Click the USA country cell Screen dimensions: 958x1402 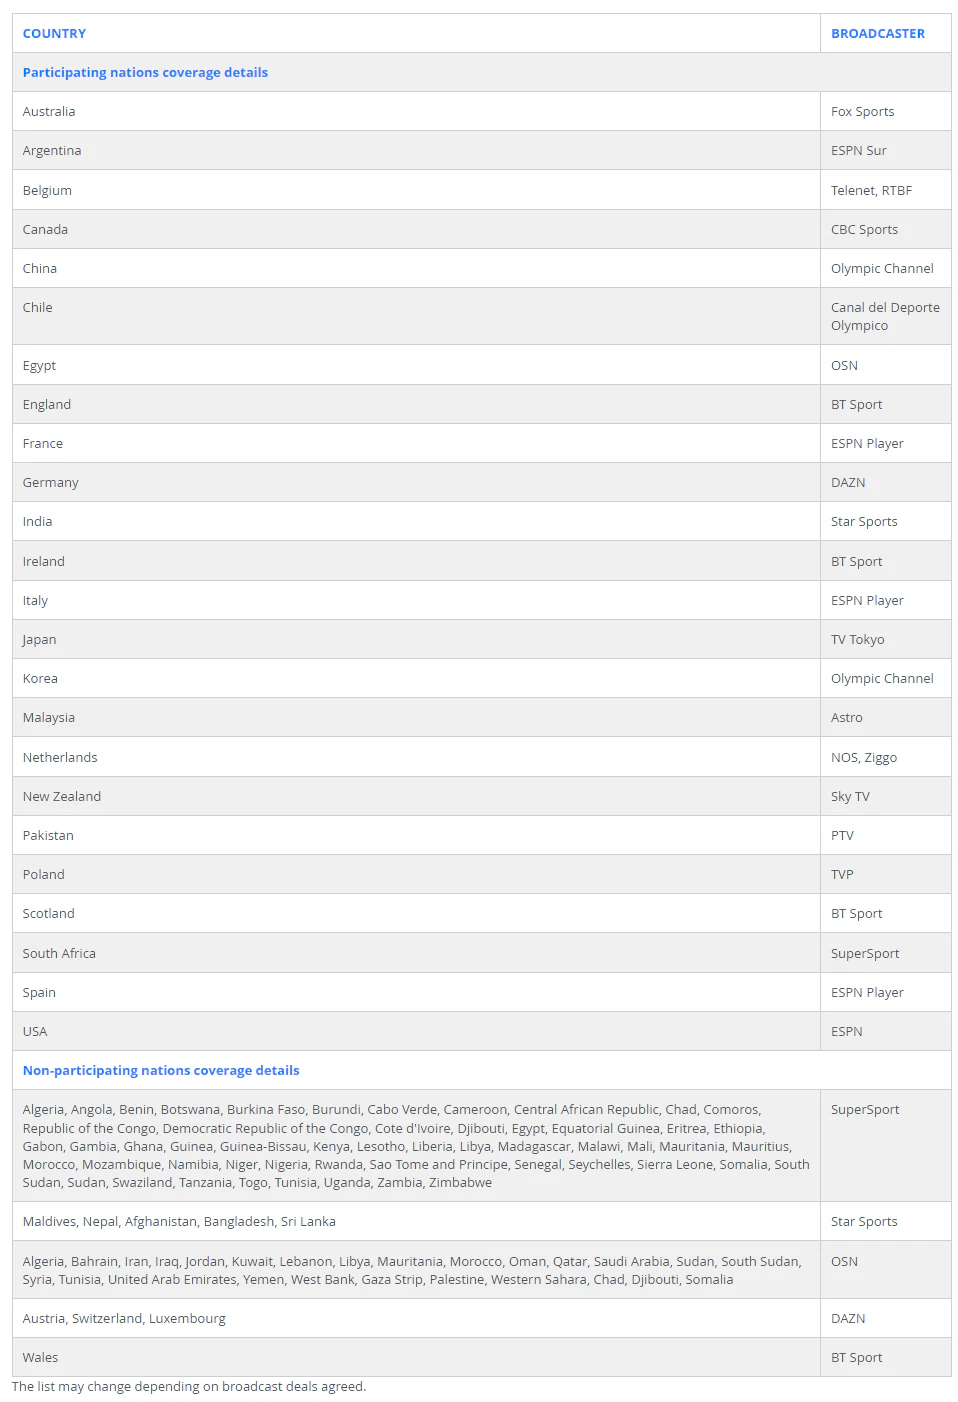coord(35,1031)
